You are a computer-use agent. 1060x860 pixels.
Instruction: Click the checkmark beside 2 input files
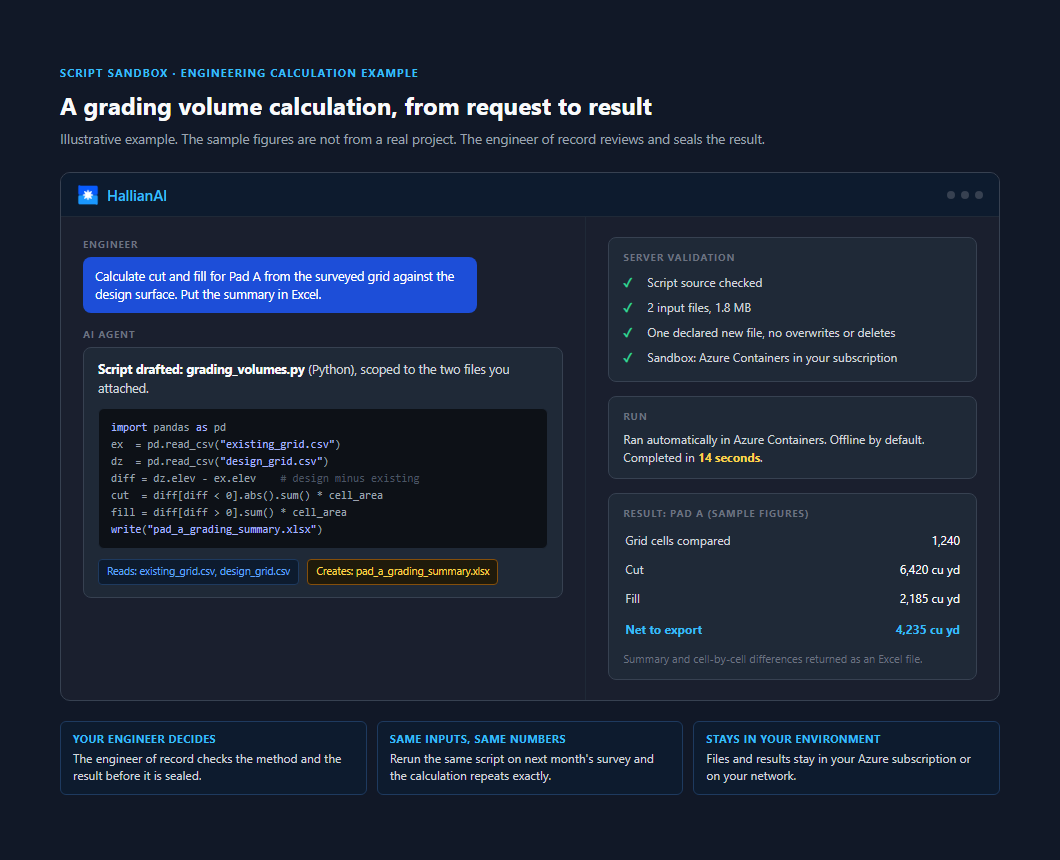(628, 308)
